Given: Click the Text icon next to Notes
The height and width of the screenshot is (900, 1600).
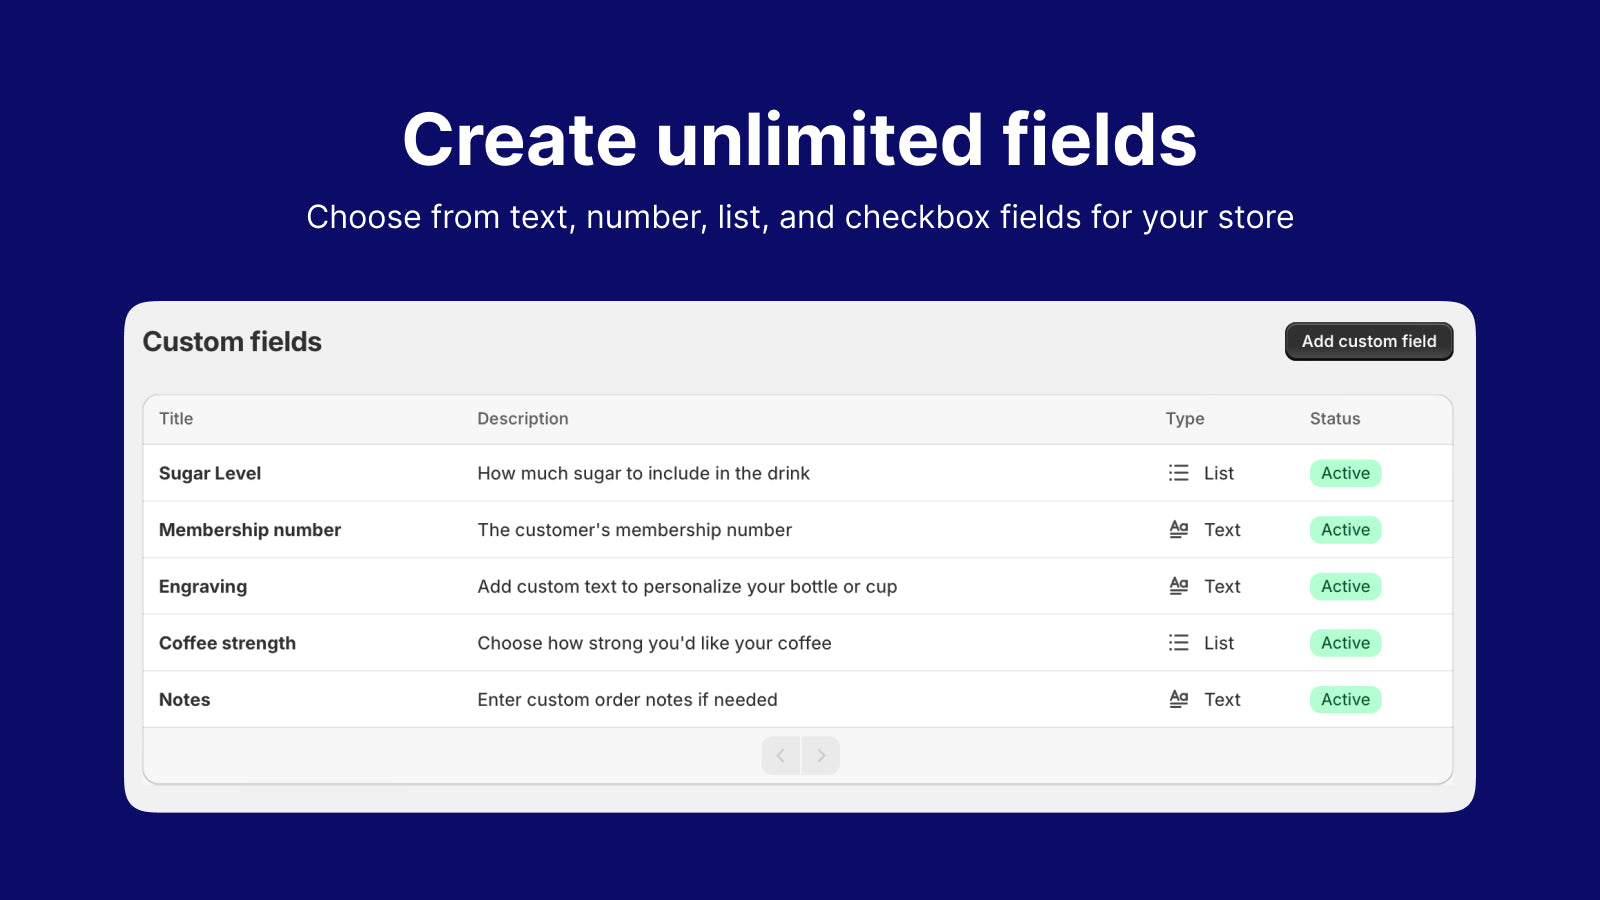Looking at the screenshot, I should point(1179,698).
